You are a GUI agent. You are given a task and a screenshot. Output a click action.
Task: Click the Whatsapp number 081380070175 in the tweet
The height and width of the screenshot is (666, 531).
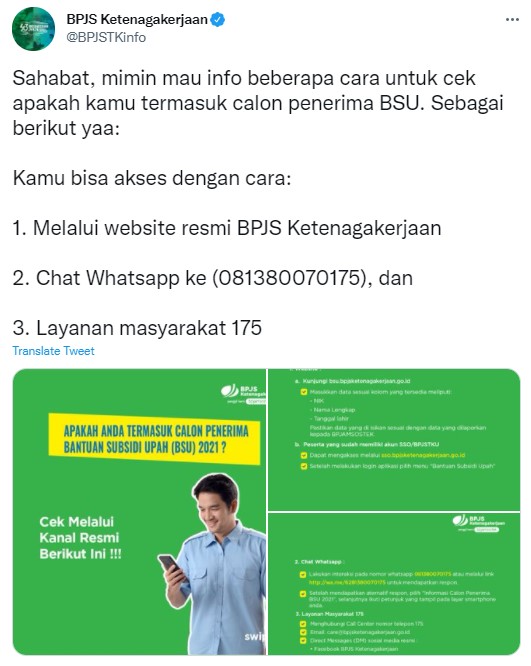(x=289, y=278)
